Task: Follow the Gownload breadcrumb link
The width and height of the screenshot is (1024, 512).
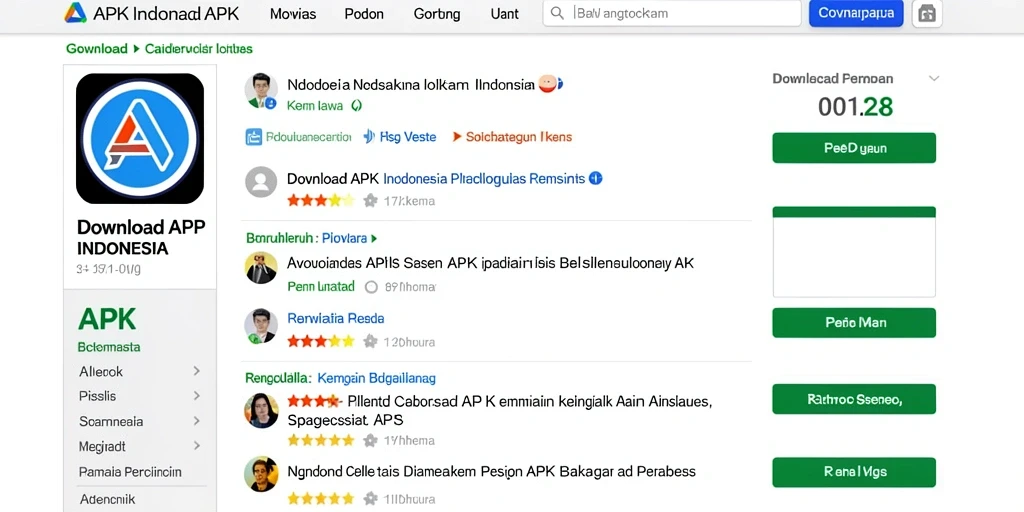Action: (x=97, y=49)
